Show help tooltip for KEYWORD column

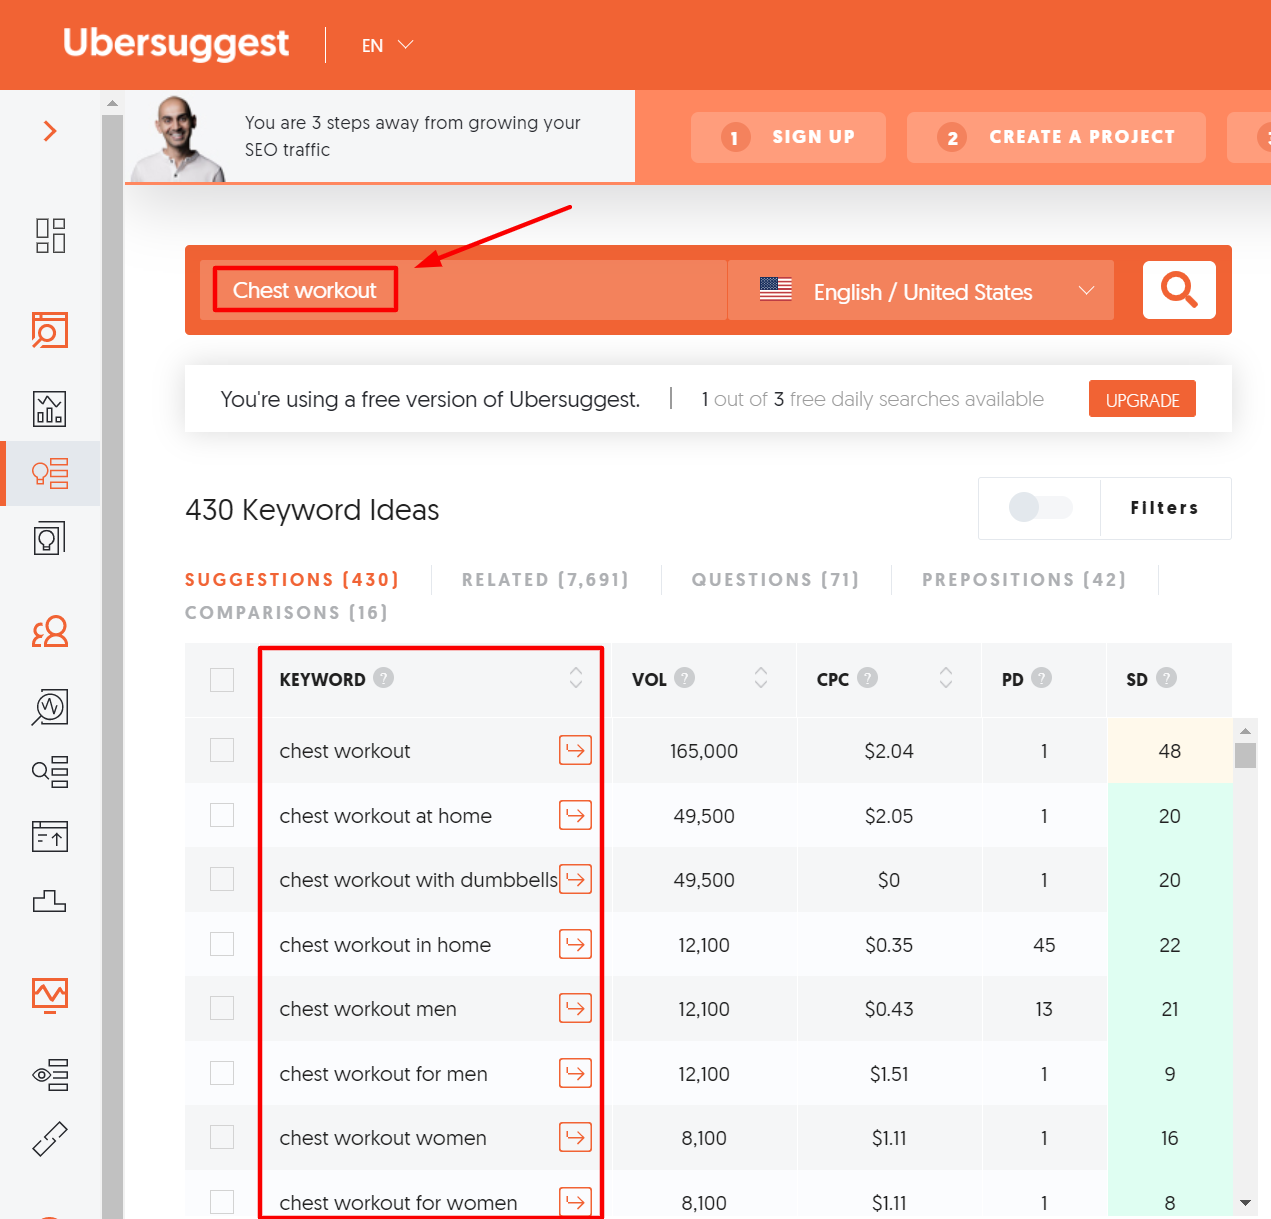pyautogui.click(x=383, y=678)
